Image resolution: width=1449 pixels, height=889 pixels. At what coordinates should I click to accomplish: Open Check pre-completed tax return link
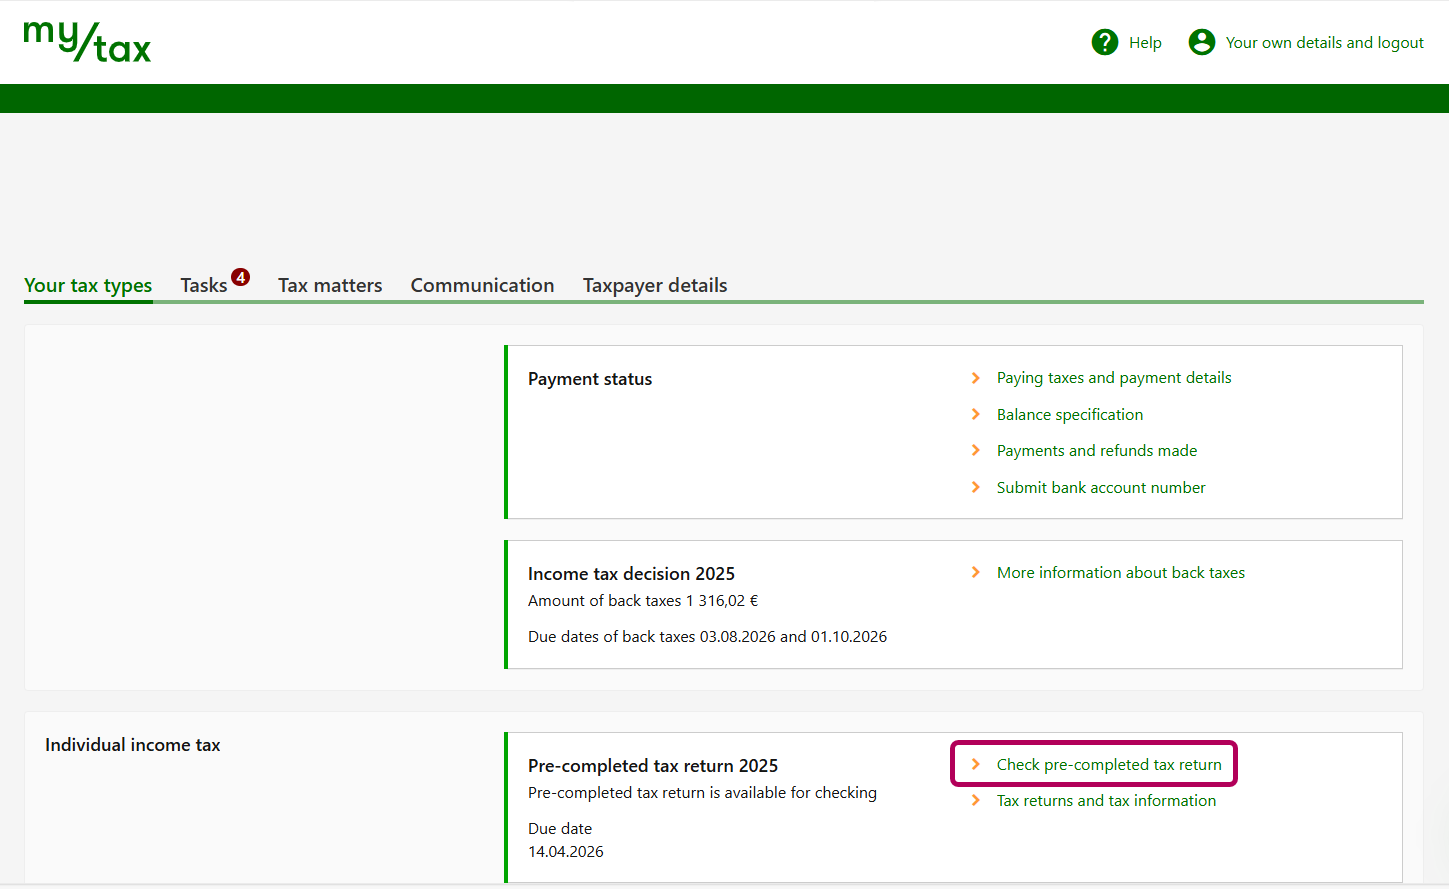pyautogui.click(x=1108, y=765)
